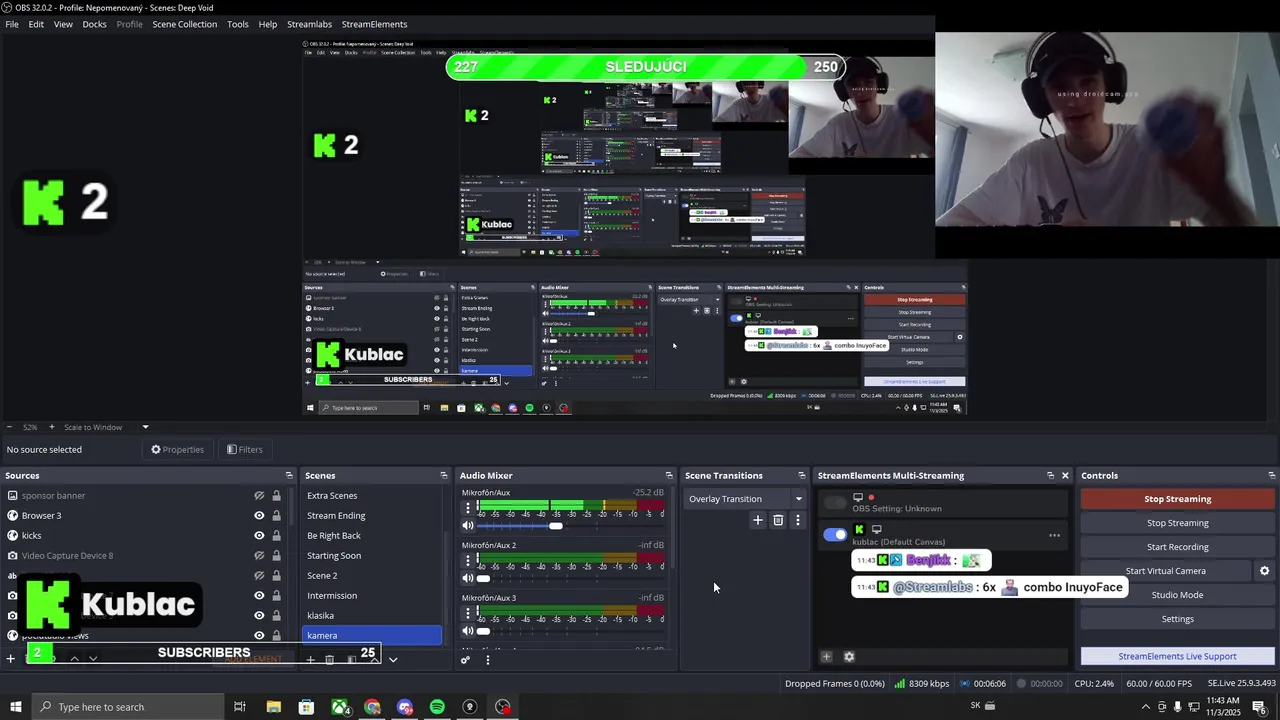Screen dimensions: 1280x720
Task: Adjust Mikrofón/Aux 2 volume slider
Action: coord(484,578)
